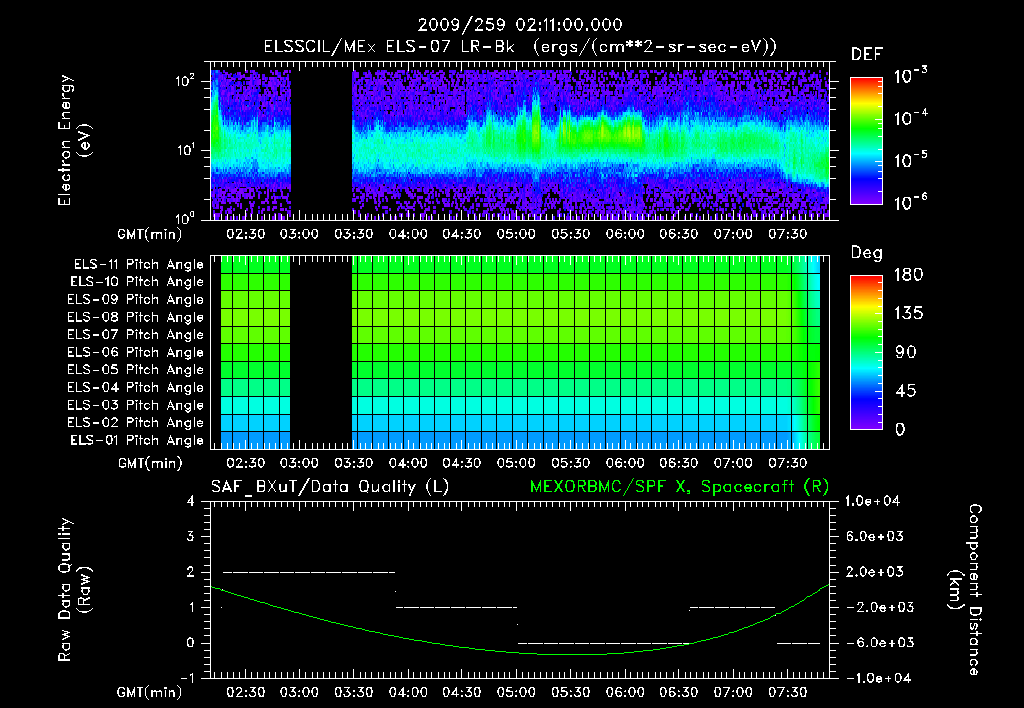The width and height of the screenshot is (1024, 708).
Task: Click the Component Distance (km) axis label
Action: pyautogui.click(x=965, y=590)
